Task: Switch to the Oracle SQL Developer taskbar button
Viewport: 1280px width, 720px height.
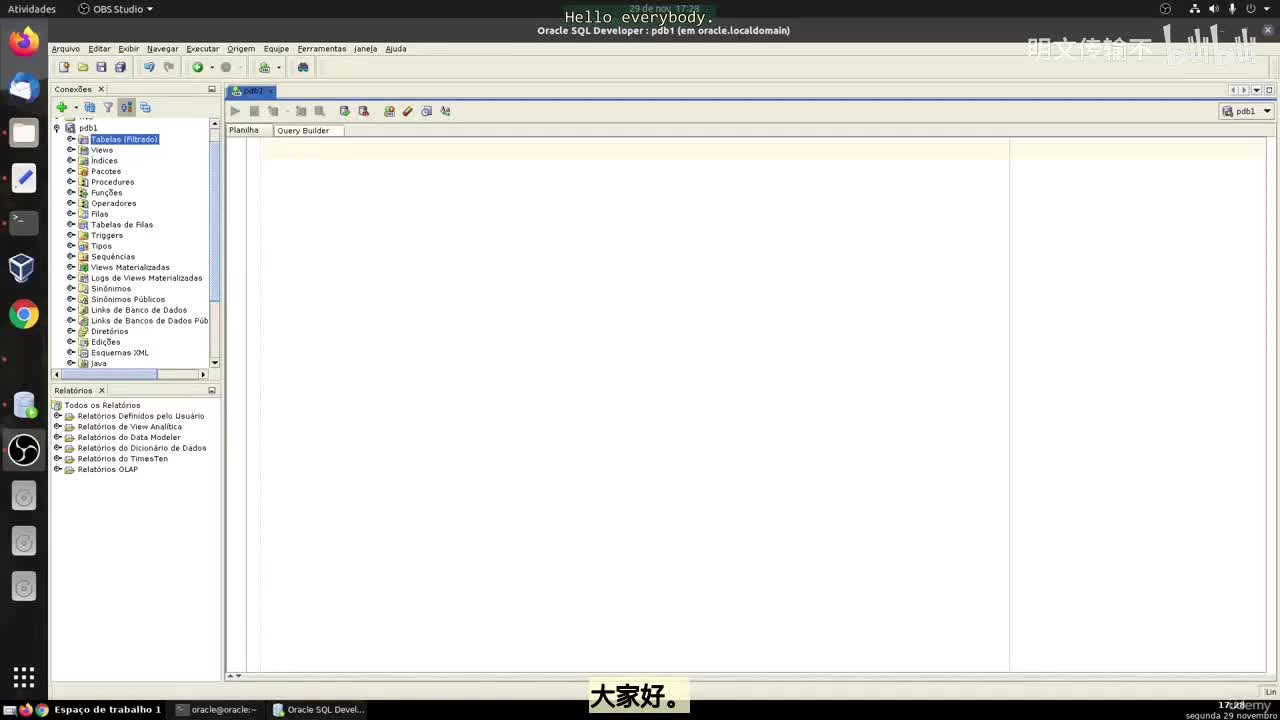Action: 319,709
